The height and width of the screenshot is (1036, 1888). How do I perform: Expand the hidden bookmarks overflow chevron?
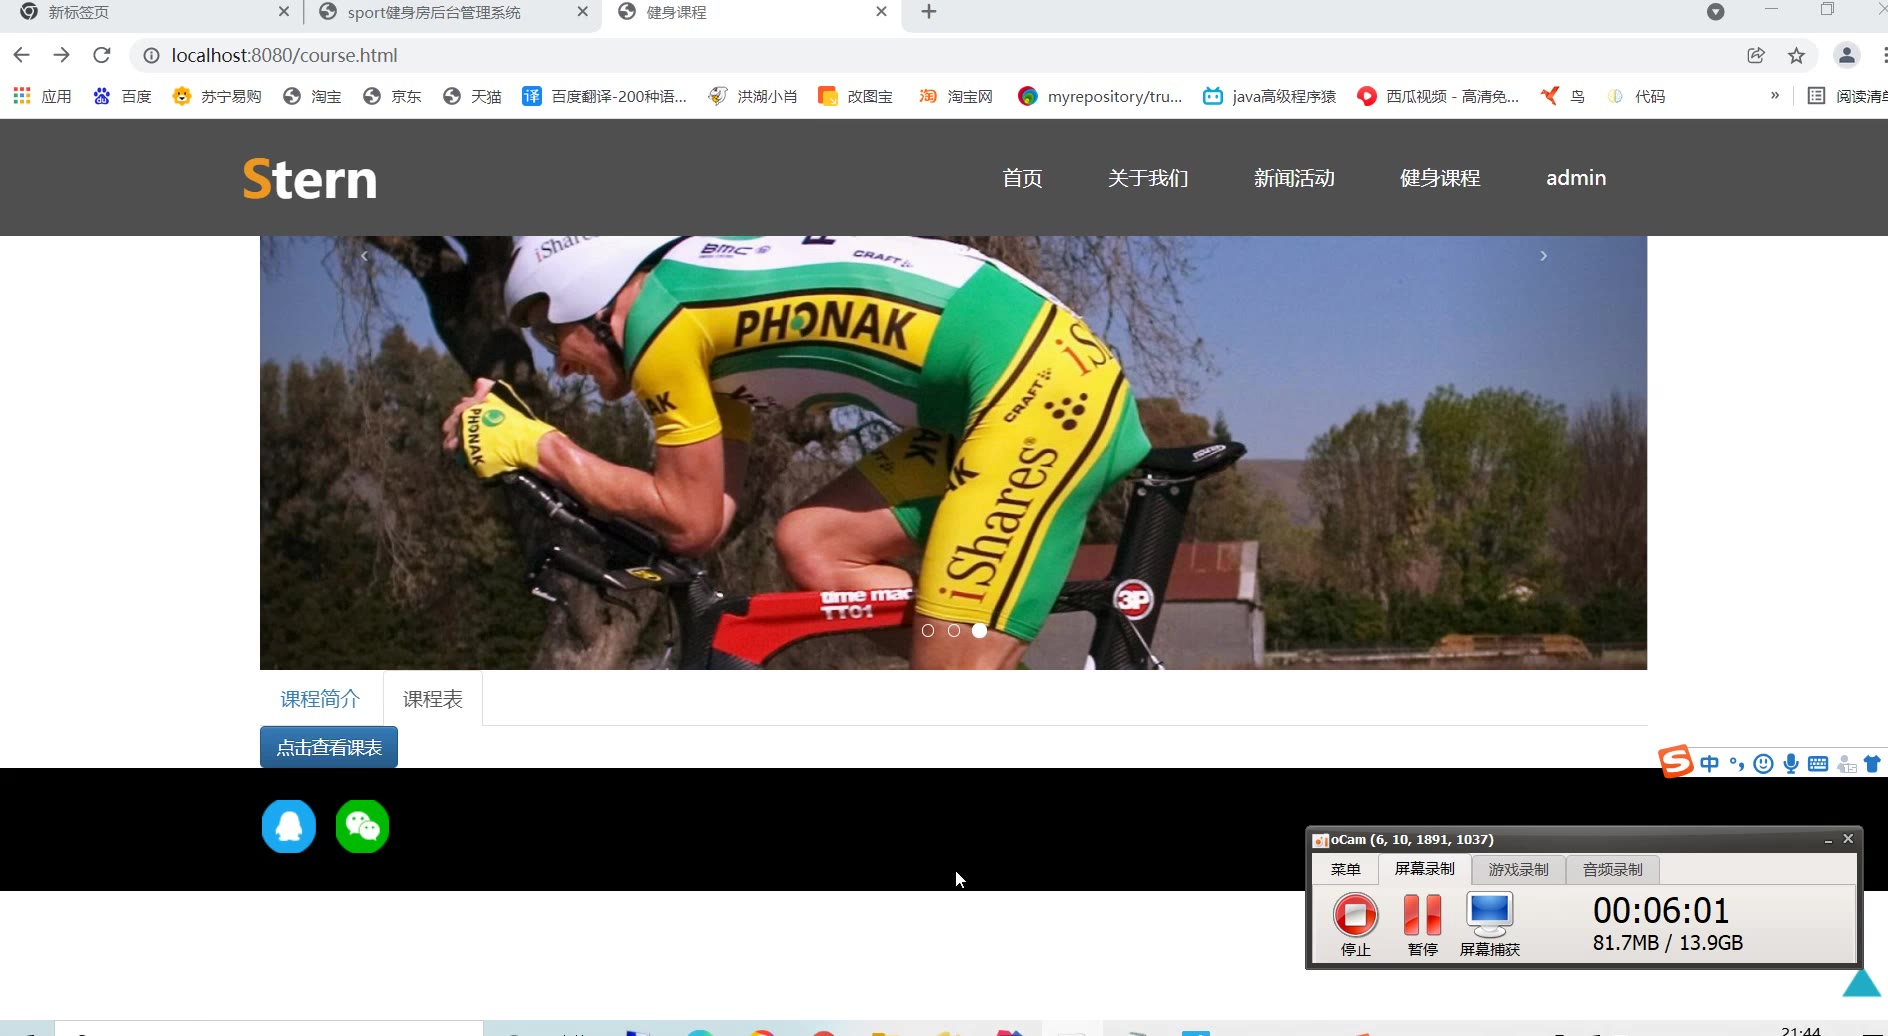[x=1775, y=96]
